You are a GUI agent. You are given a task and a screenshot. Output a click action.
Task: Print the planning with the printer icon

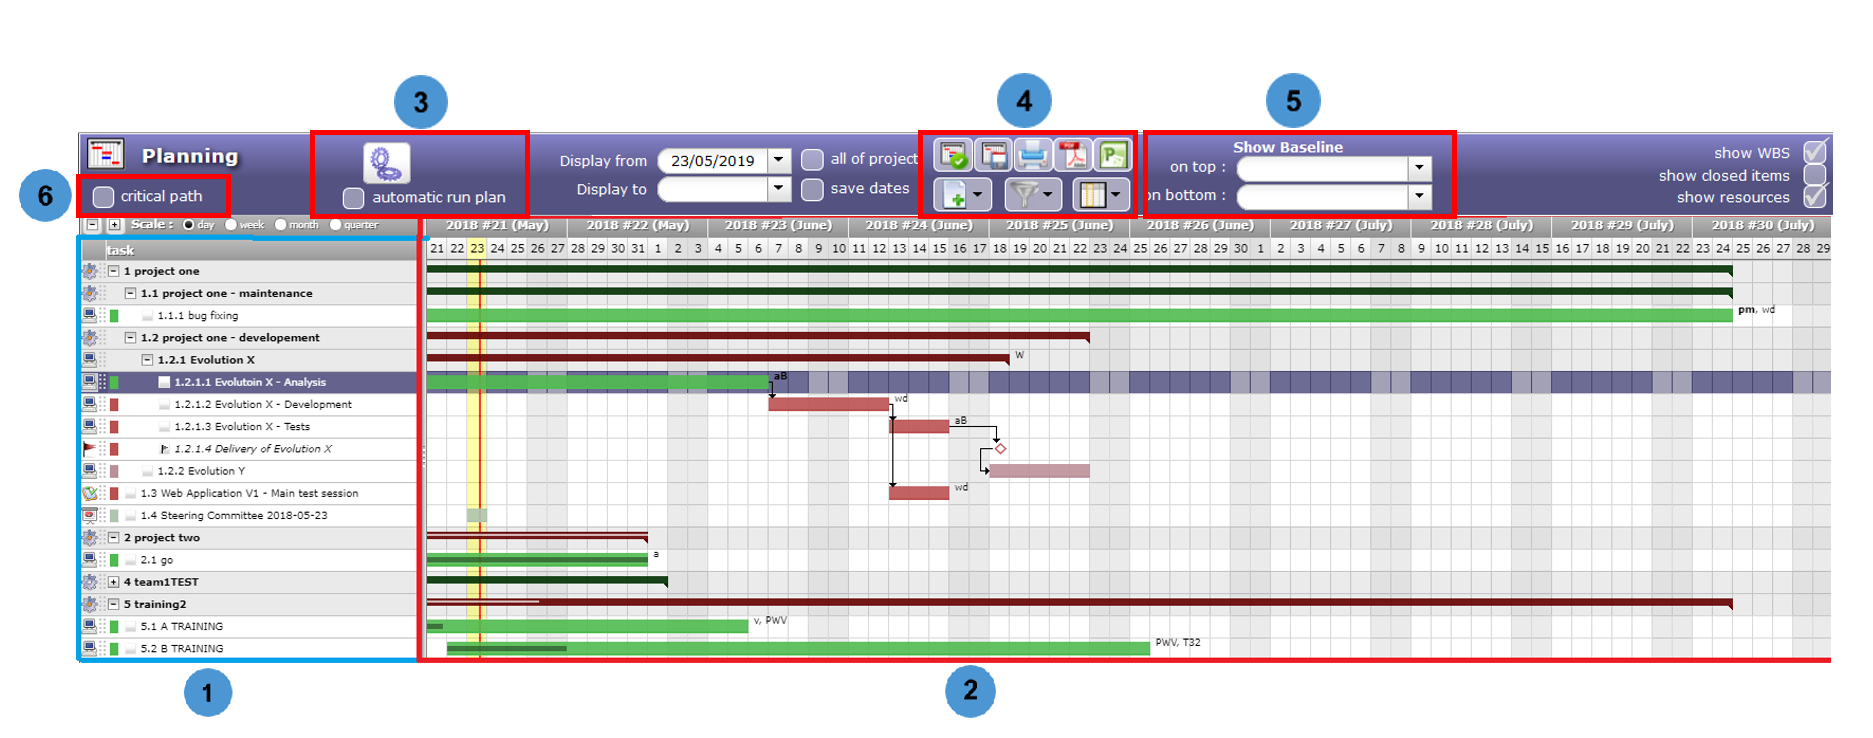click(1033, 155)
